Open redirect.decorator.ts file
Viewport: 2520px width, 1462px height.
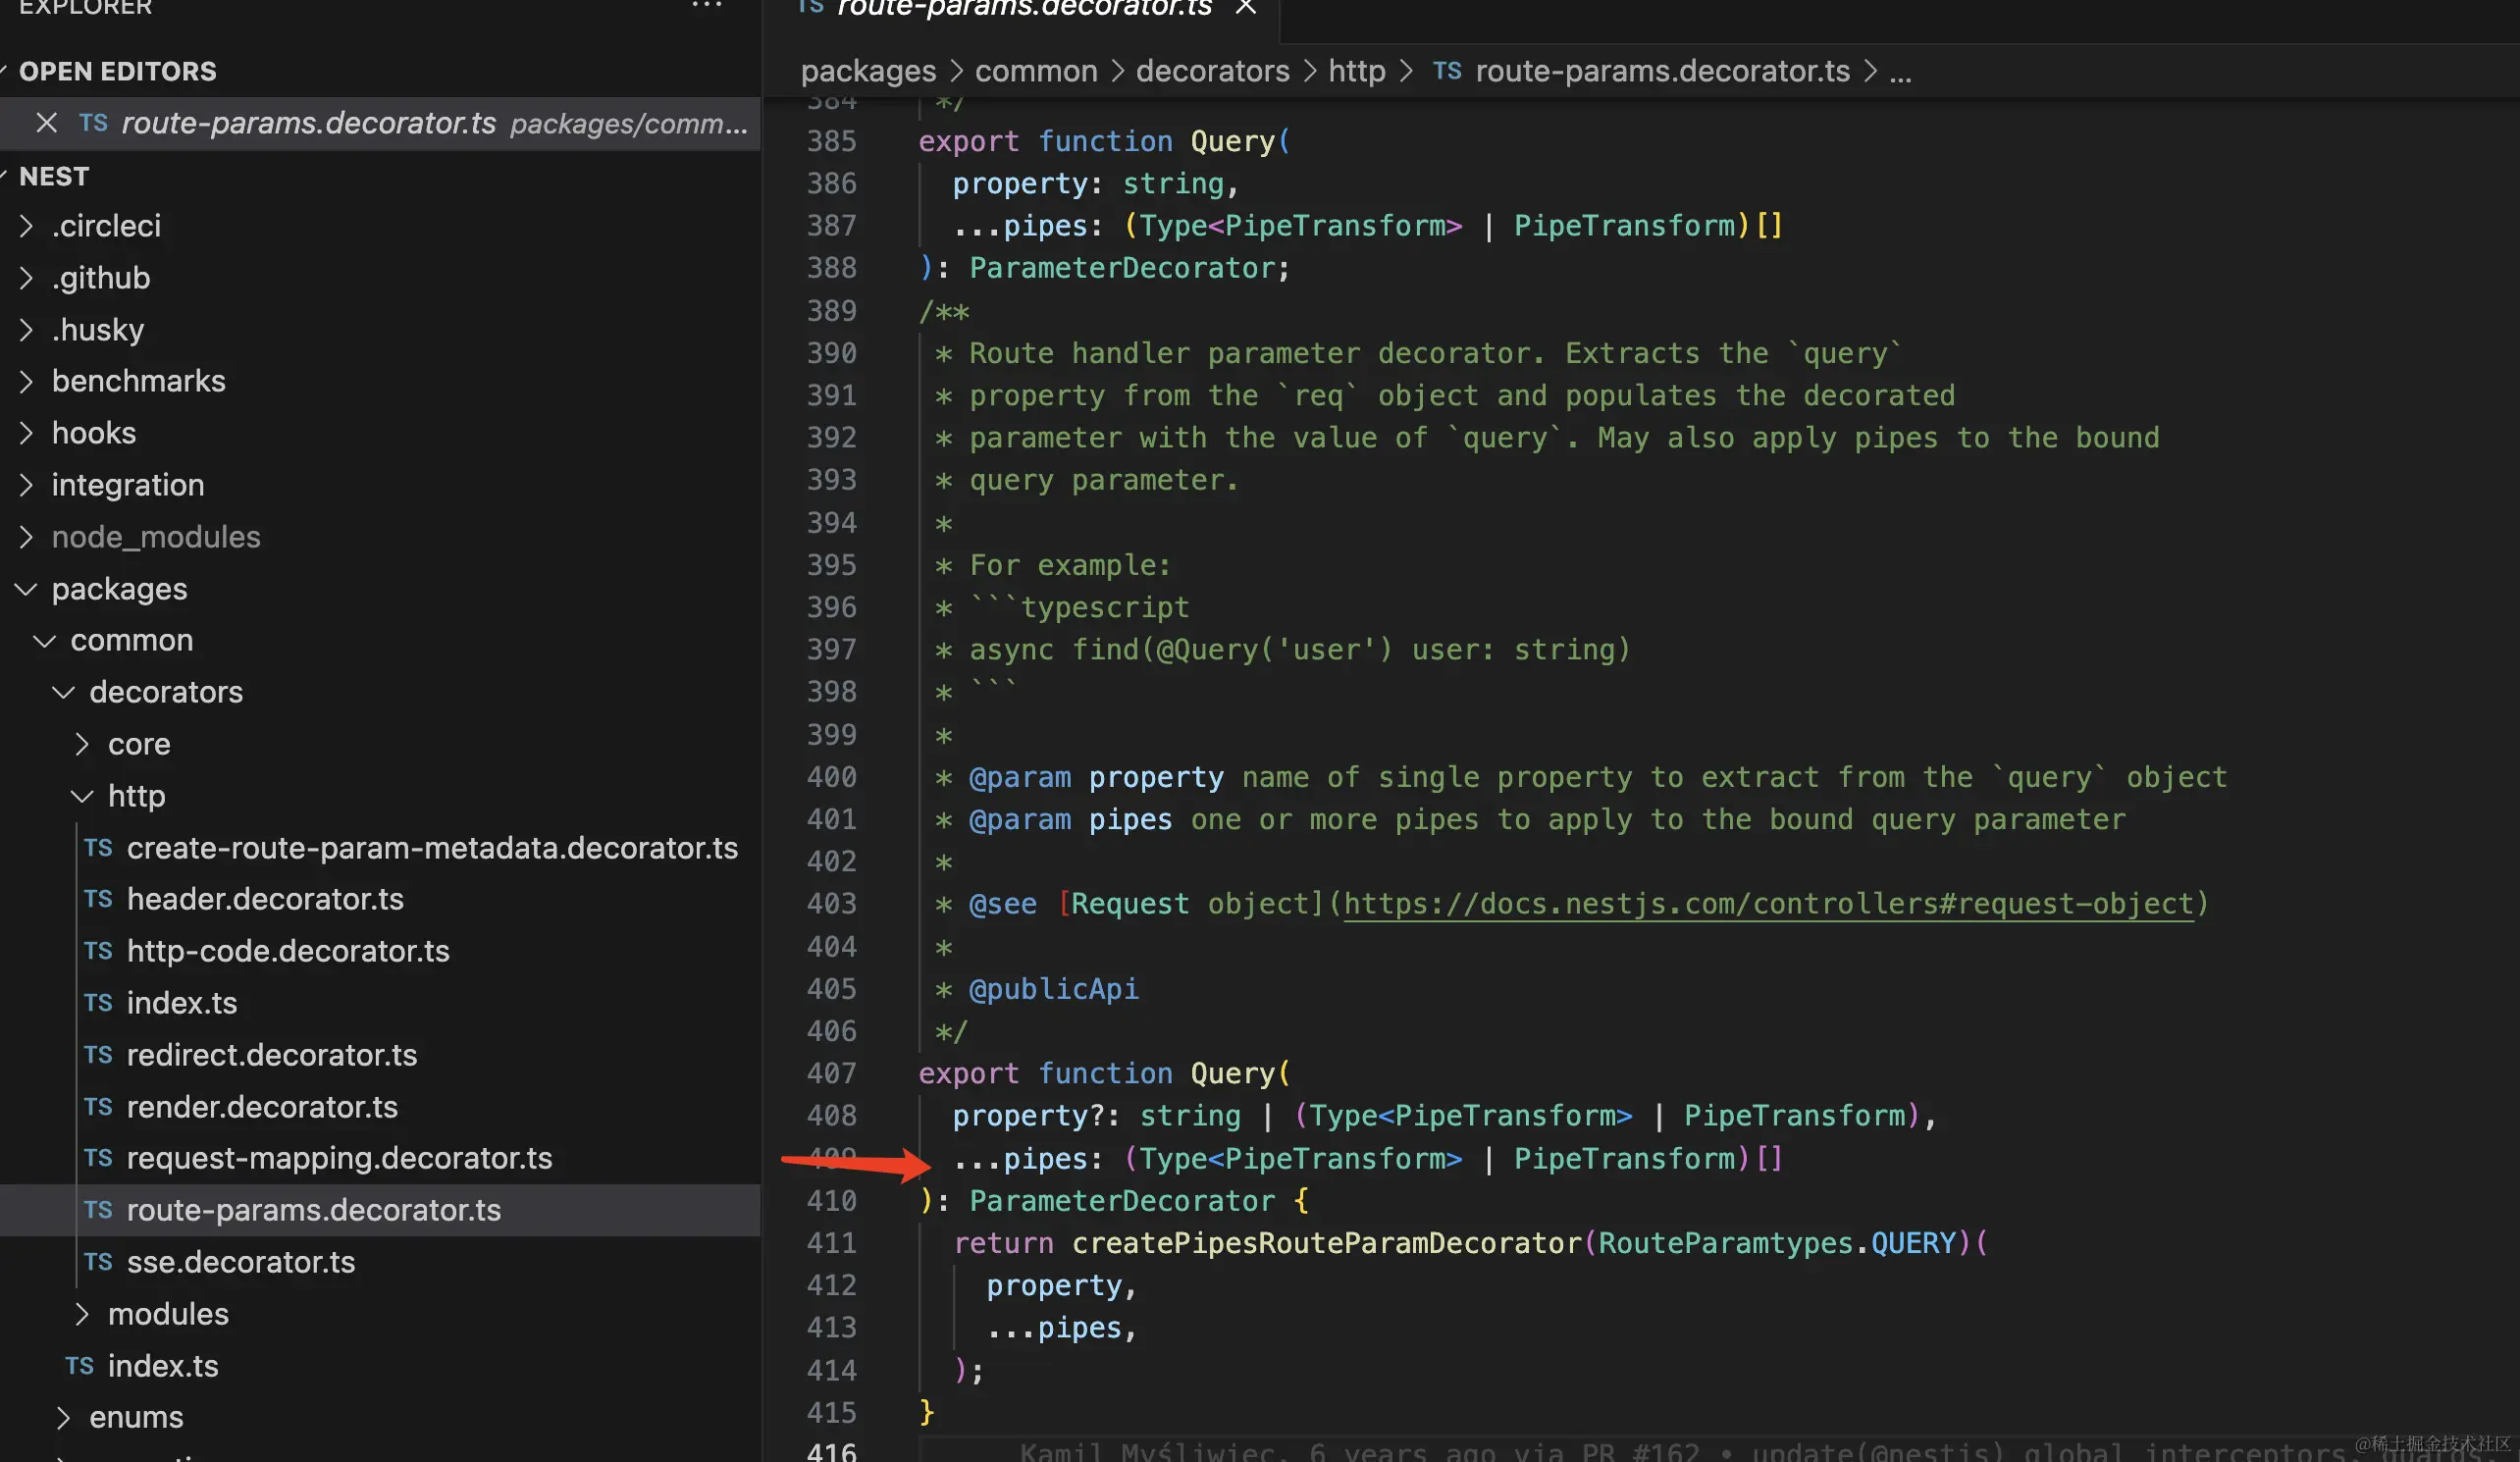272,1055
